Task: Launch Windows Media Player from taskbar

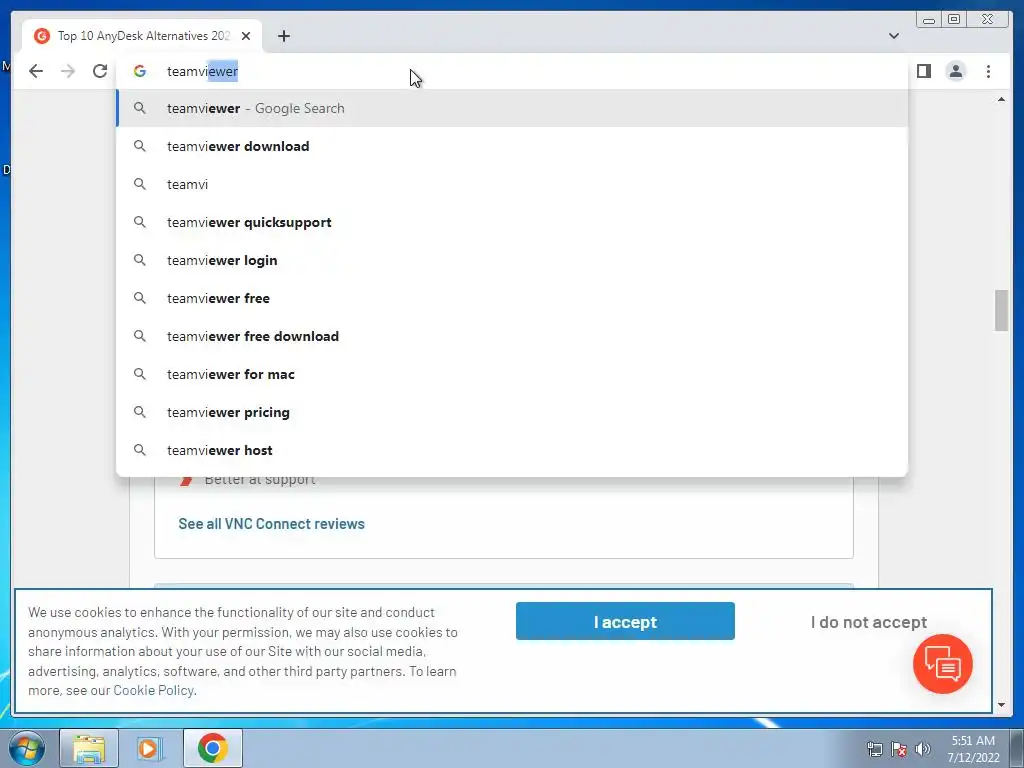Action: pyautogui.click(x=150, y=748)
